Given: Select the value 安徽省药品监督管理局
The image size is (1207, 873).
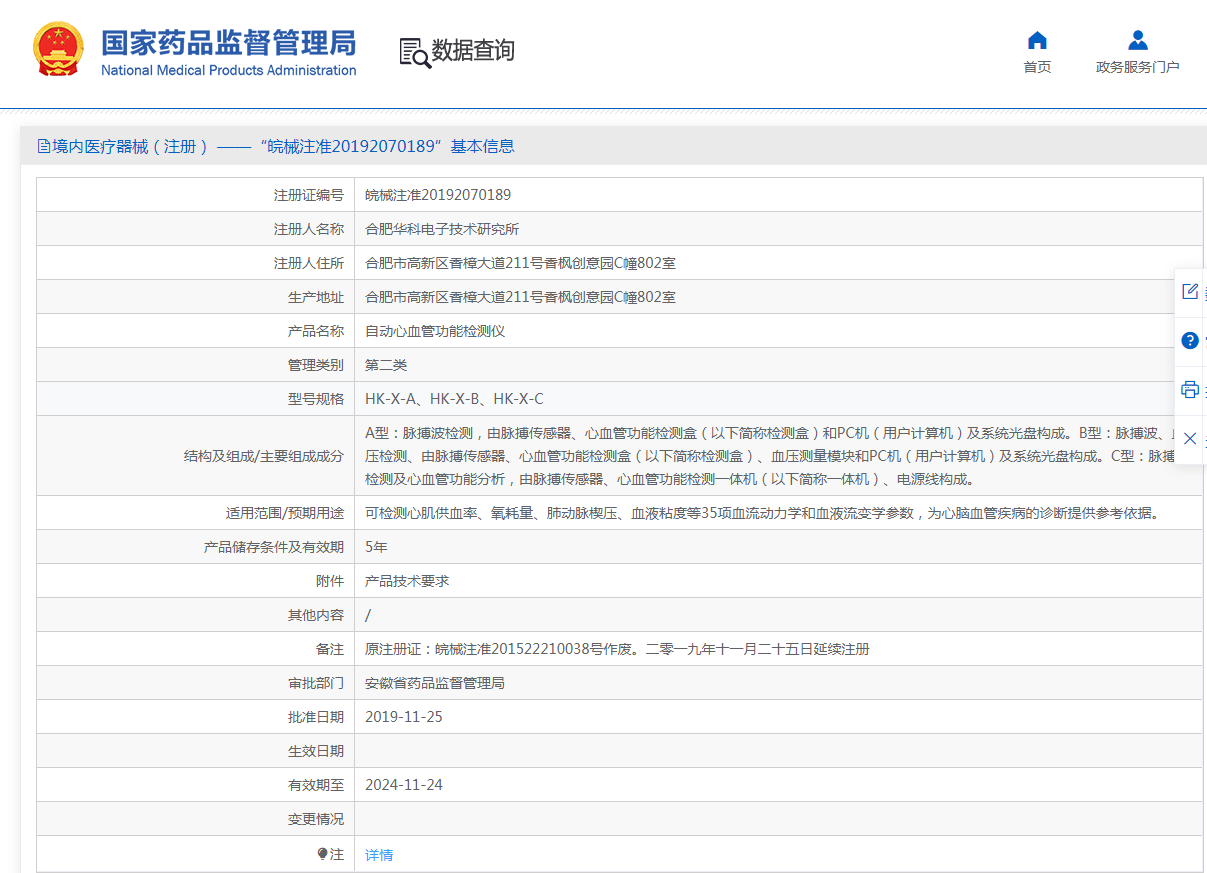Looking at the screenshot, I should 435,683.
